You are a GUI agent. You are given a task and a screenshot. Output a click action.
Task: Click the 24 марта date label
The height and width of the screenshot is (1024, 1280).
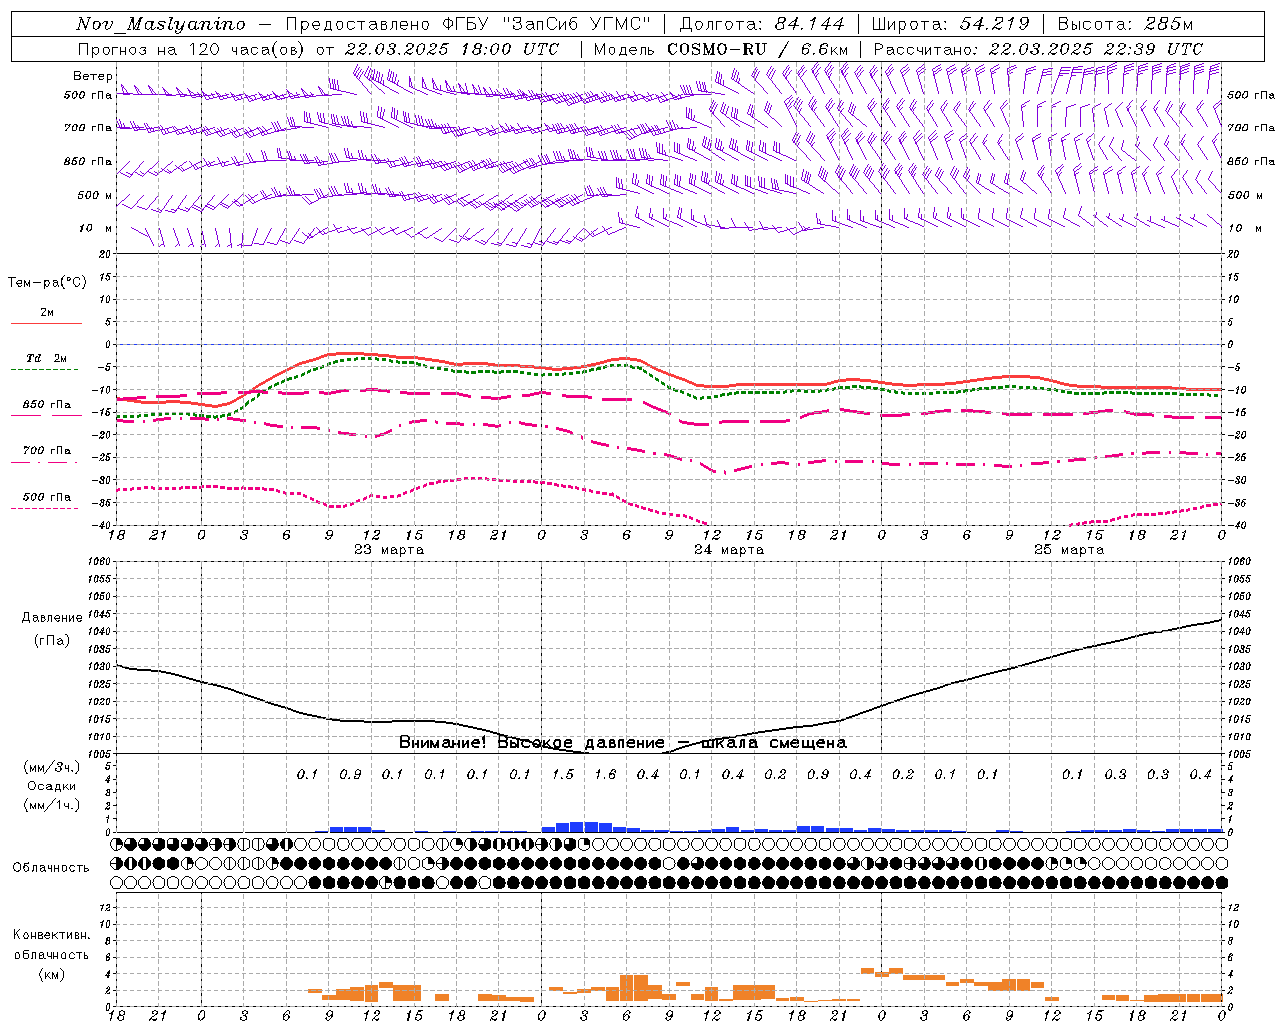click(729, 550)
